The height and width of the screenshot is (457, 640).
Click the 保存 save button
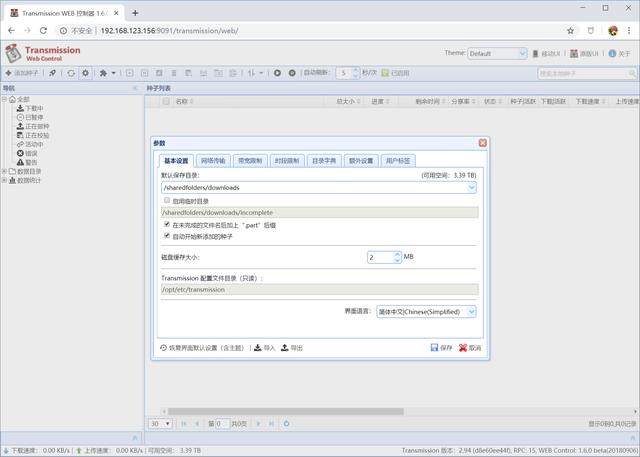click(441, 348)
